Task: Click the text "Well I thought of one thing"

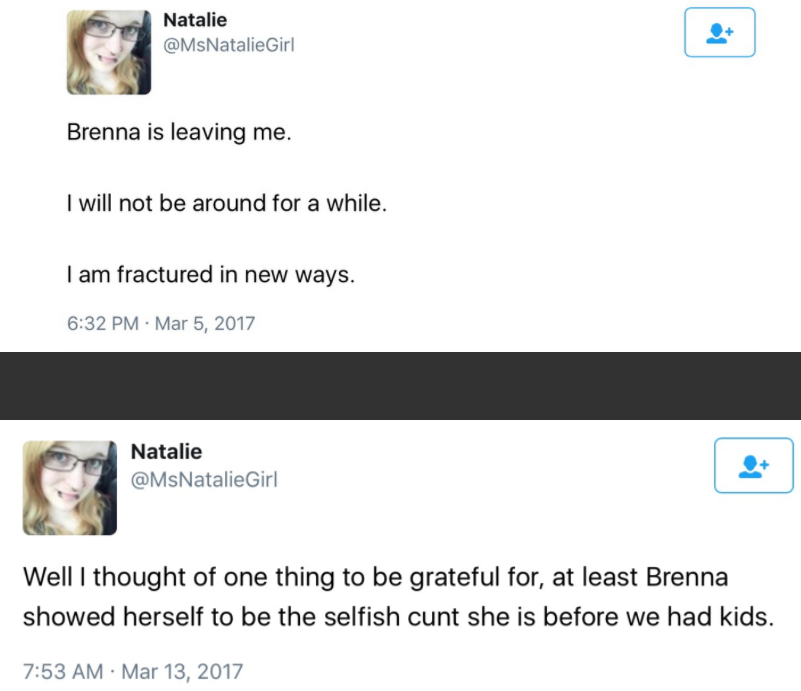Action: [x=176, y=577]
